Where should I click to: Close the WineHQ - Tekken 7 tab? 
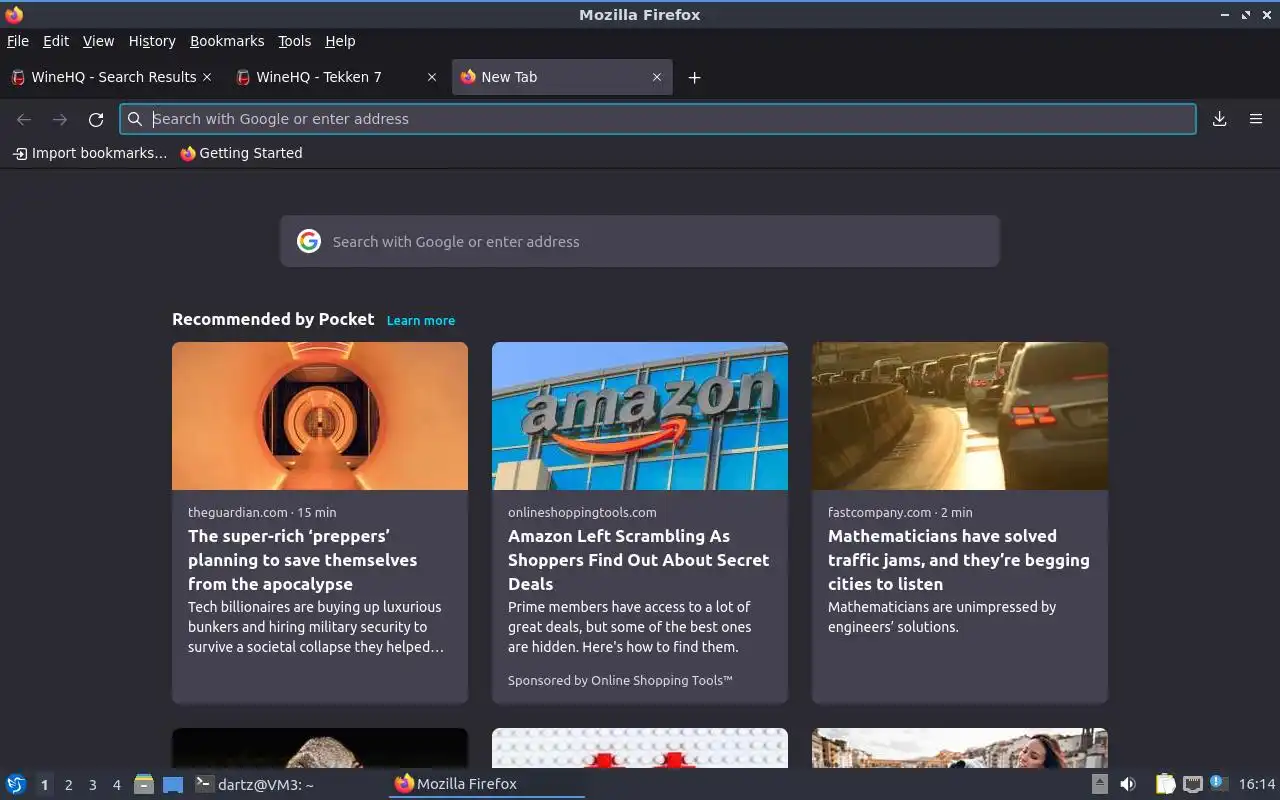point(432,77)
